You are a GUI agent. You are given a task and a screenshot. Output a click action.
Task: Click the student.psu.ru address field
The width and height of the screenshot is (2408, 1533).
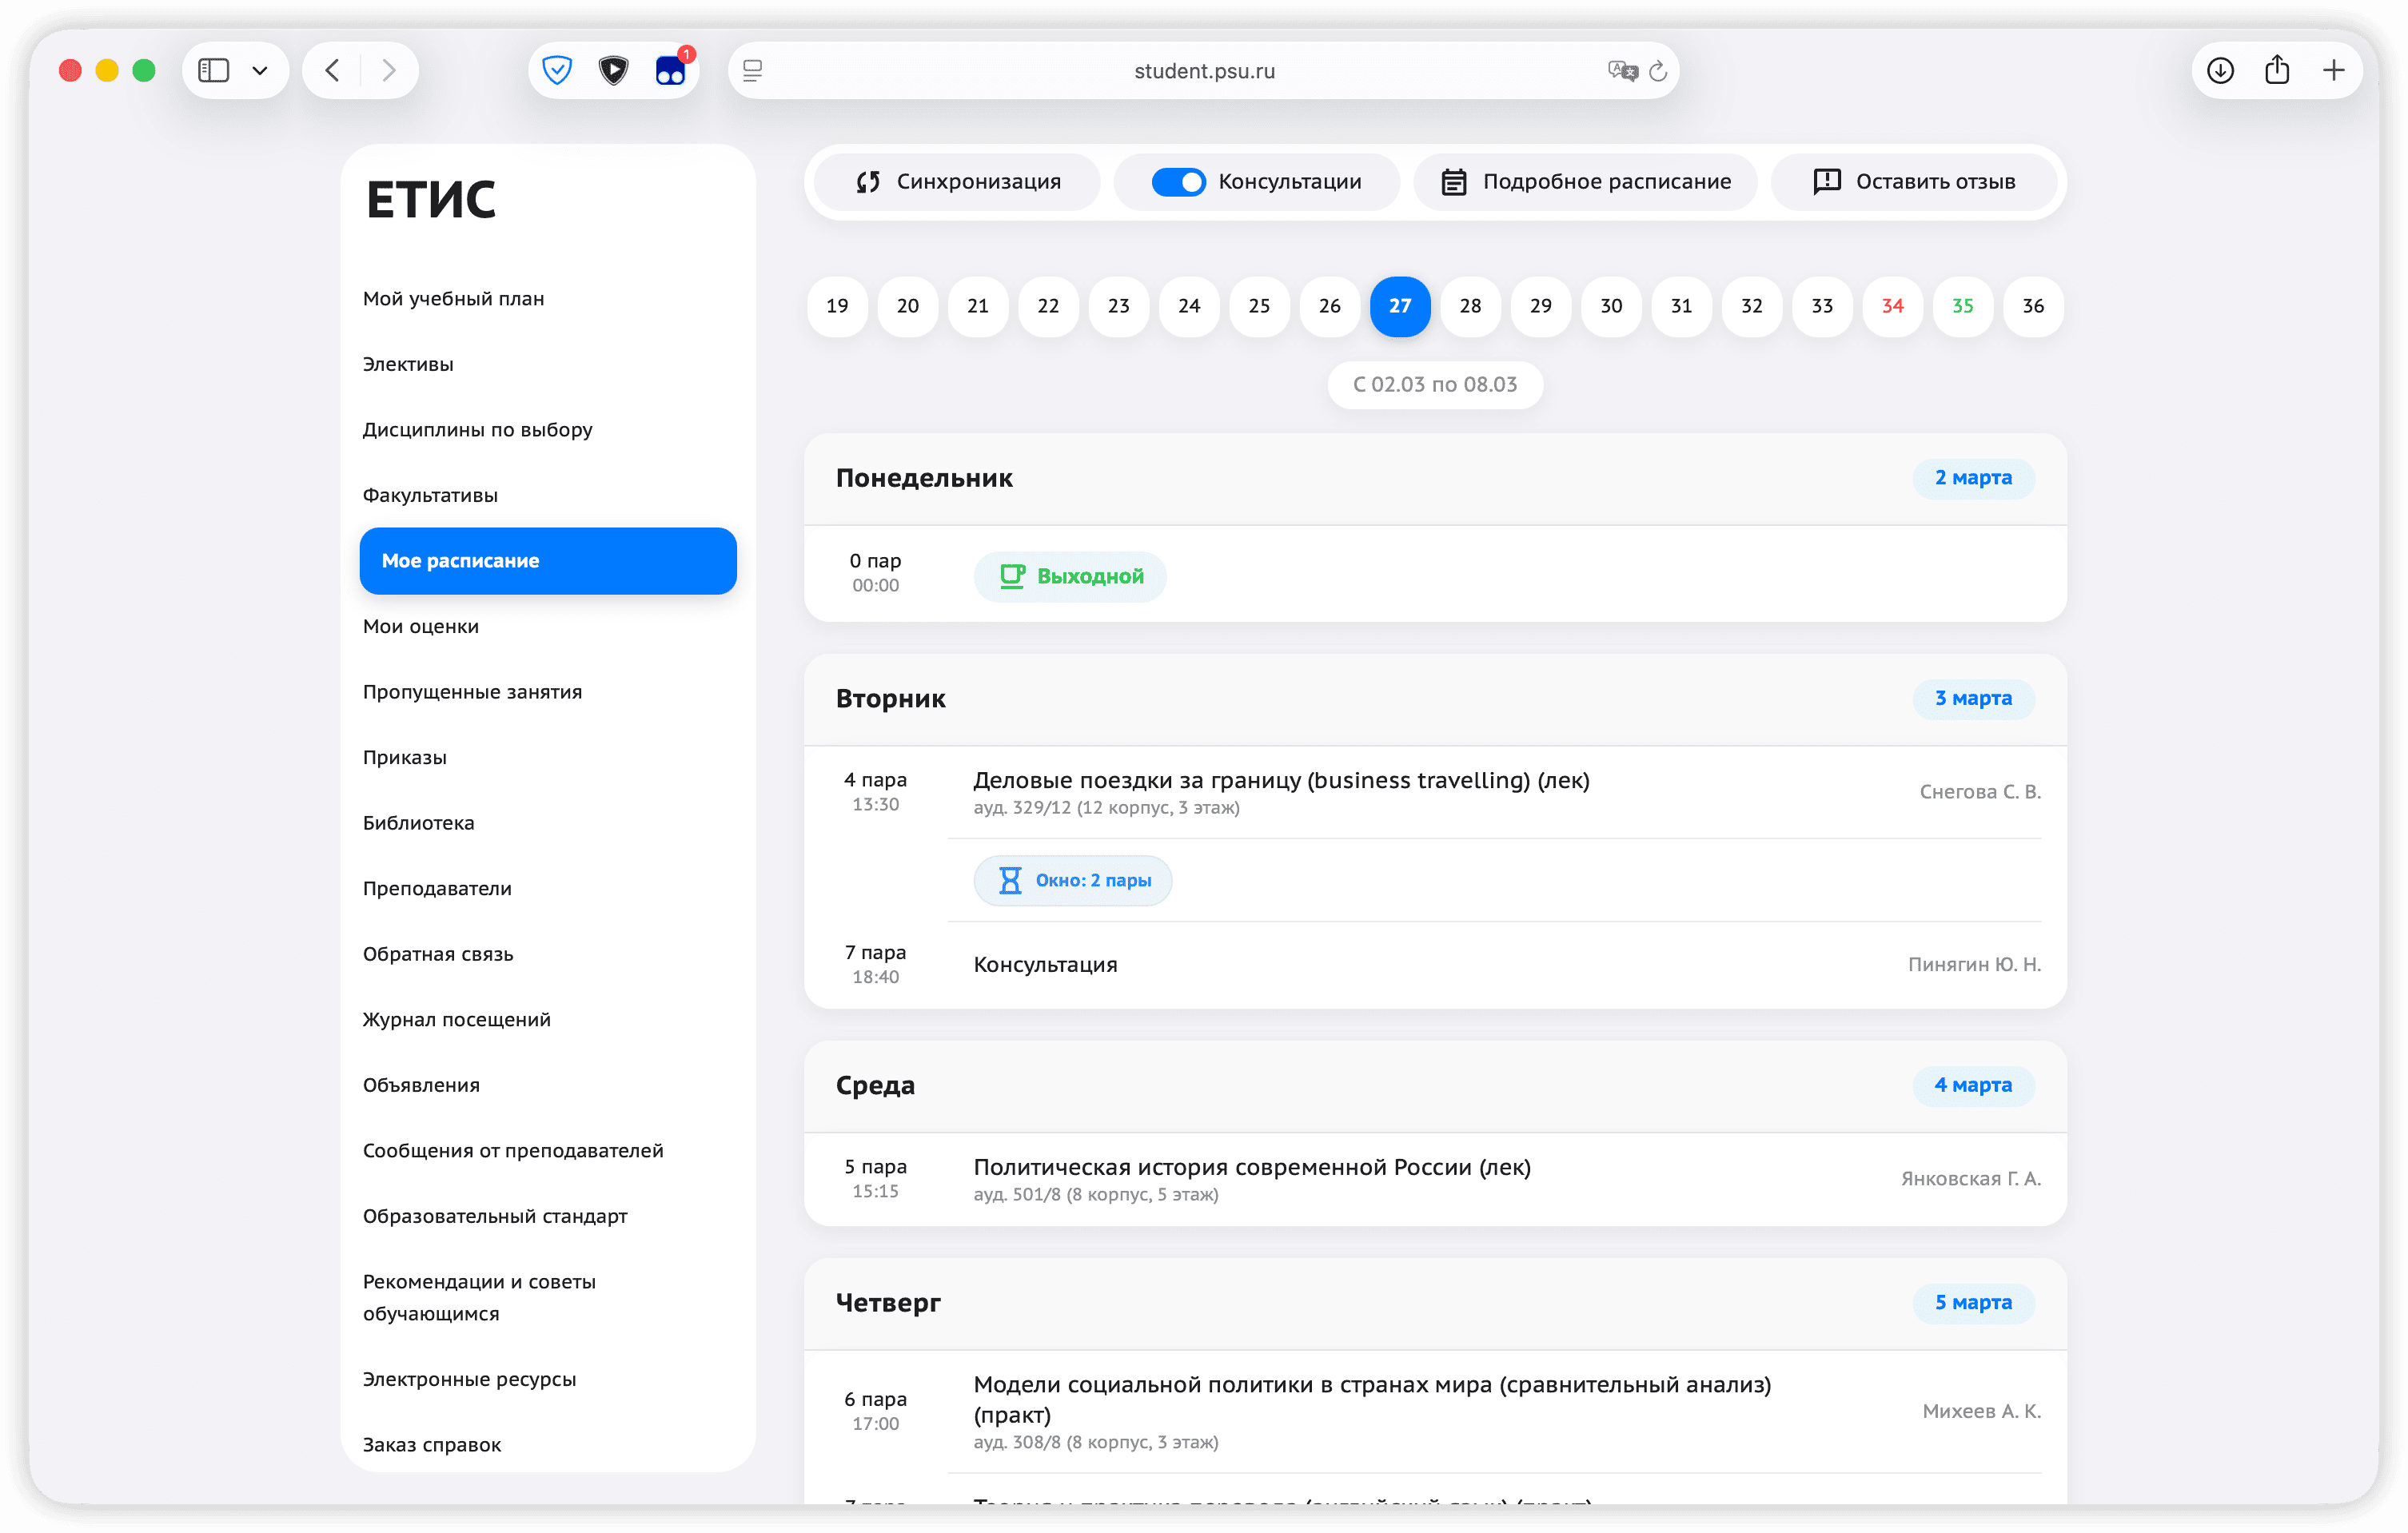(x=1204, y=71)
